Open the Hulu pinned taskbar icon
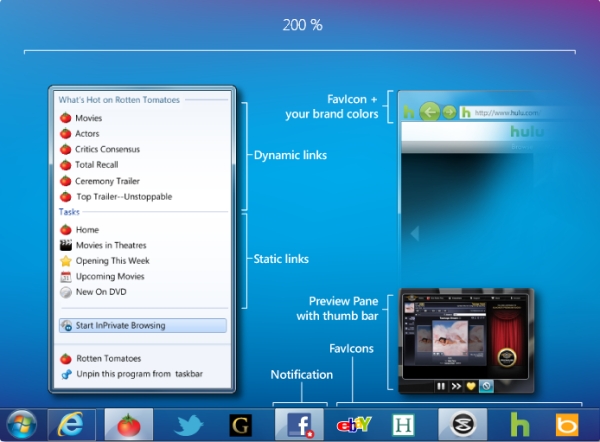The height and width of the screenshot is (442, 600). (x=518, y=425)
